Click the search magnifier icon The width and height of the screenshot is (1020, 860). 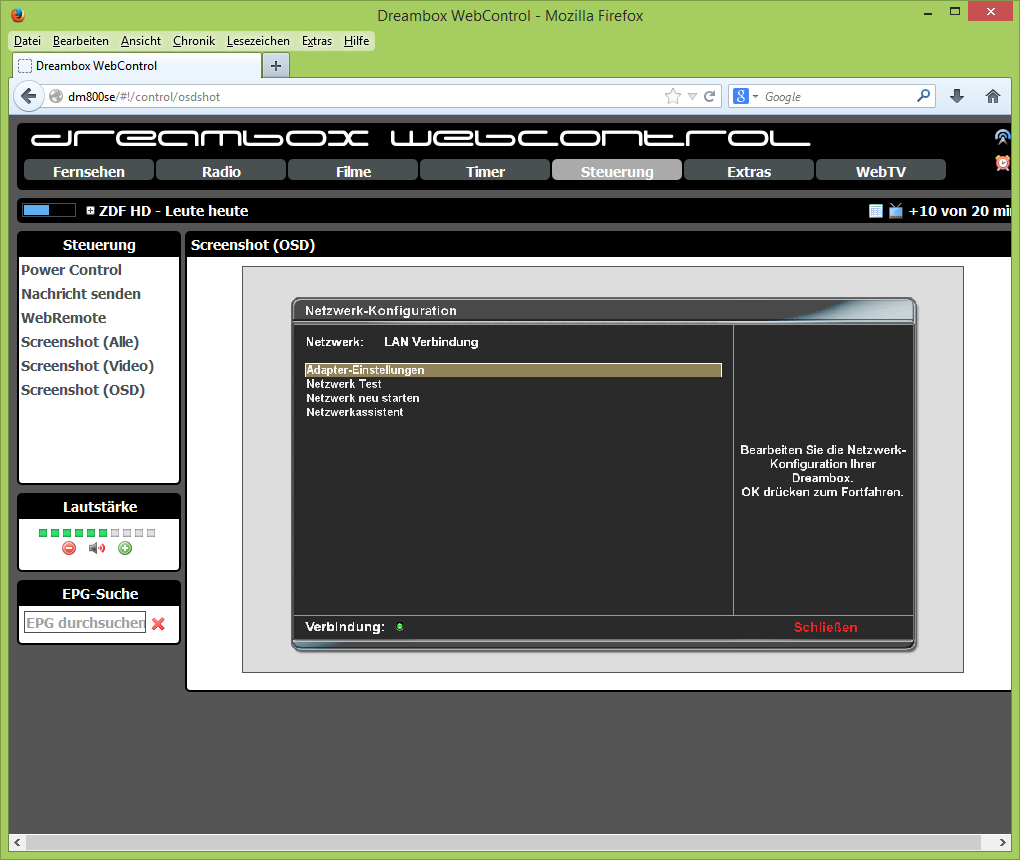click(923, 96)
